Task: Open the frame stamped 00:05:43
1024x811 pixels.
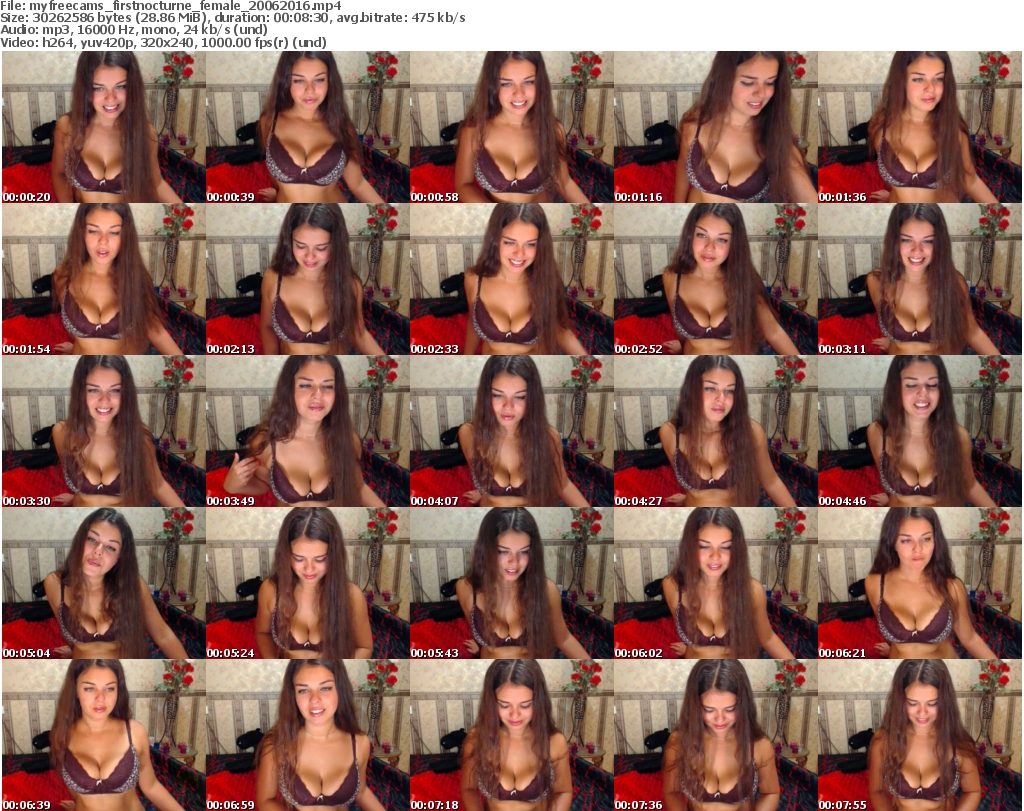Action: point(511,583)
